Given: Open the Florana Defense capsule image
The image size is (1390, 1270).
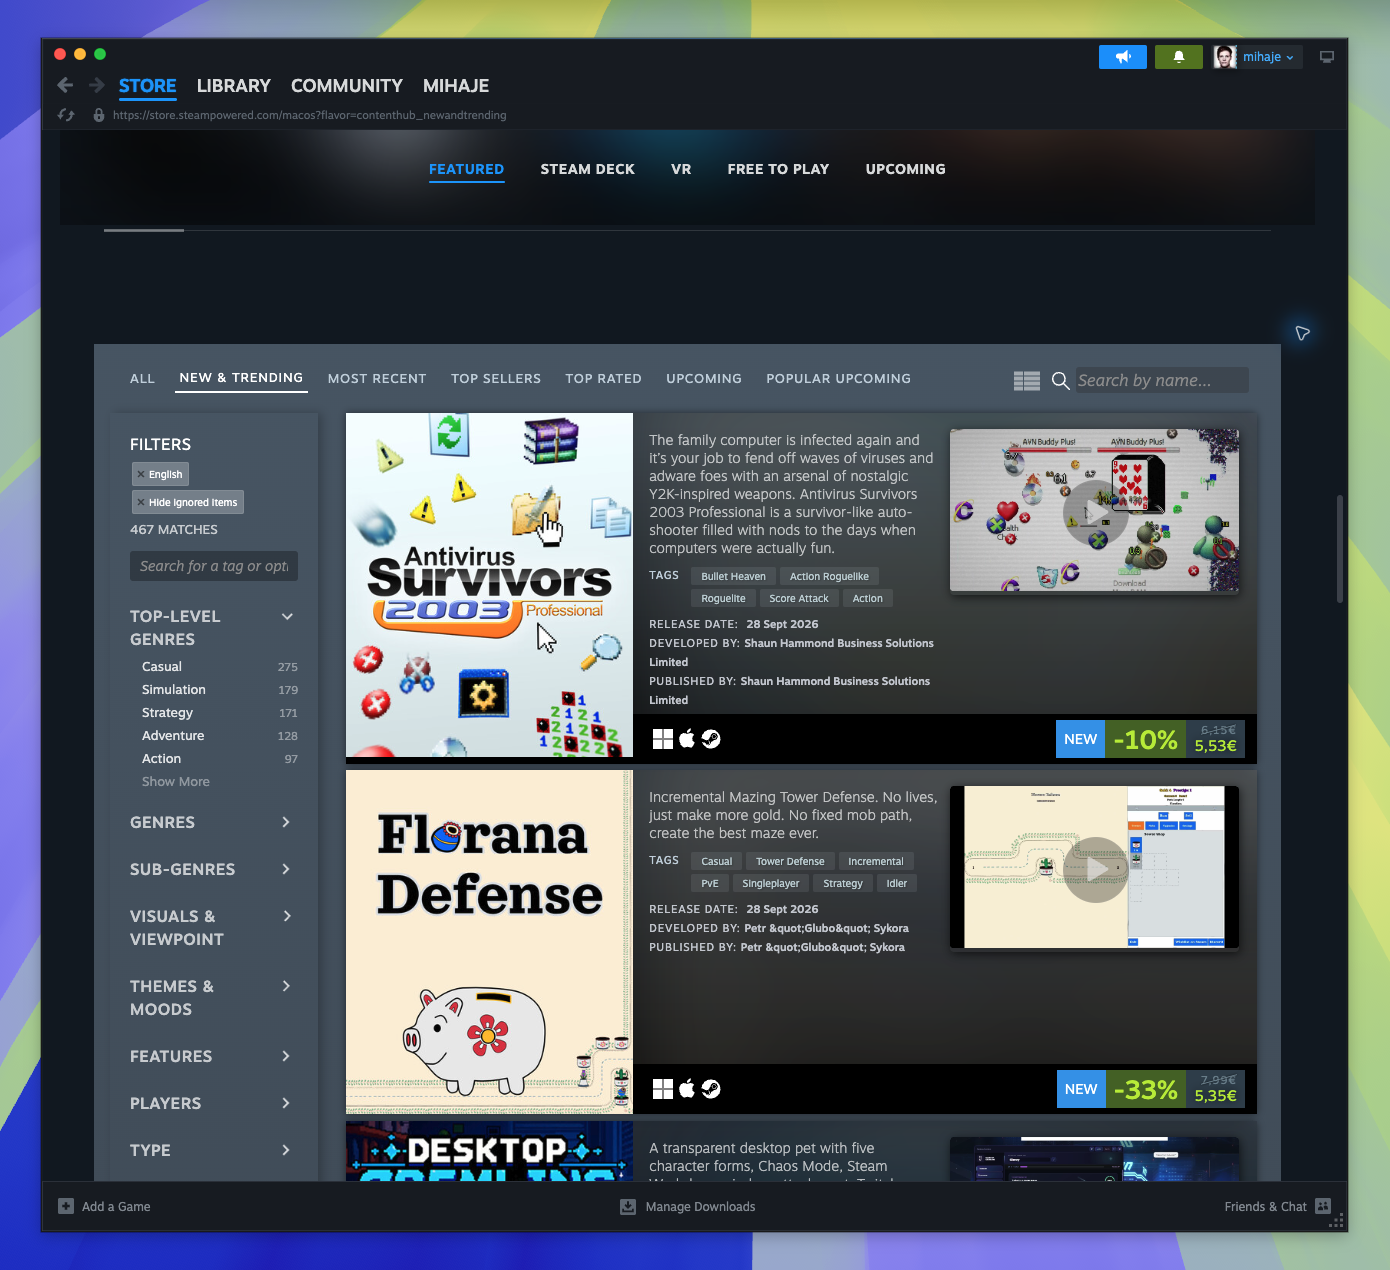Looking at the screenshot, I should pyautogui.click(x=489, y=942).
